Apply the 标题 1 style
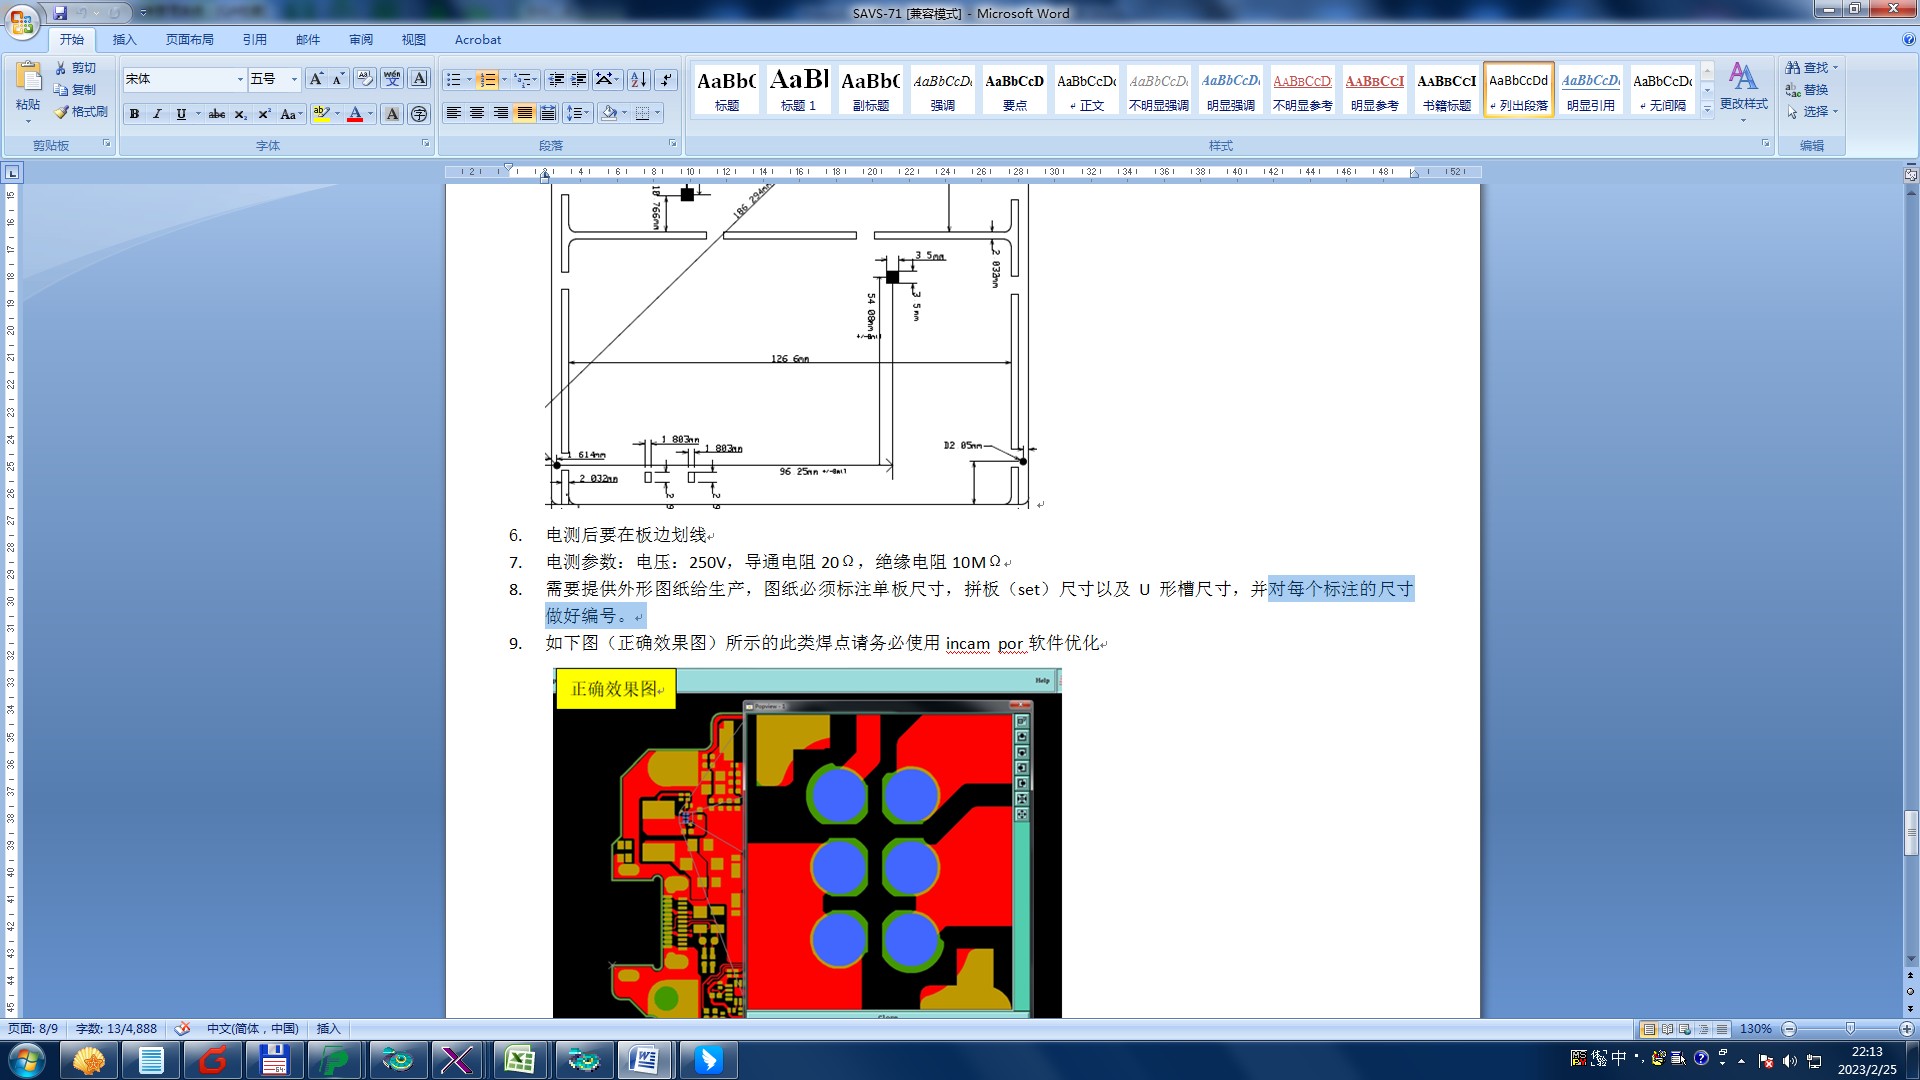The image size is (1920, 1080). coord(798,89)
